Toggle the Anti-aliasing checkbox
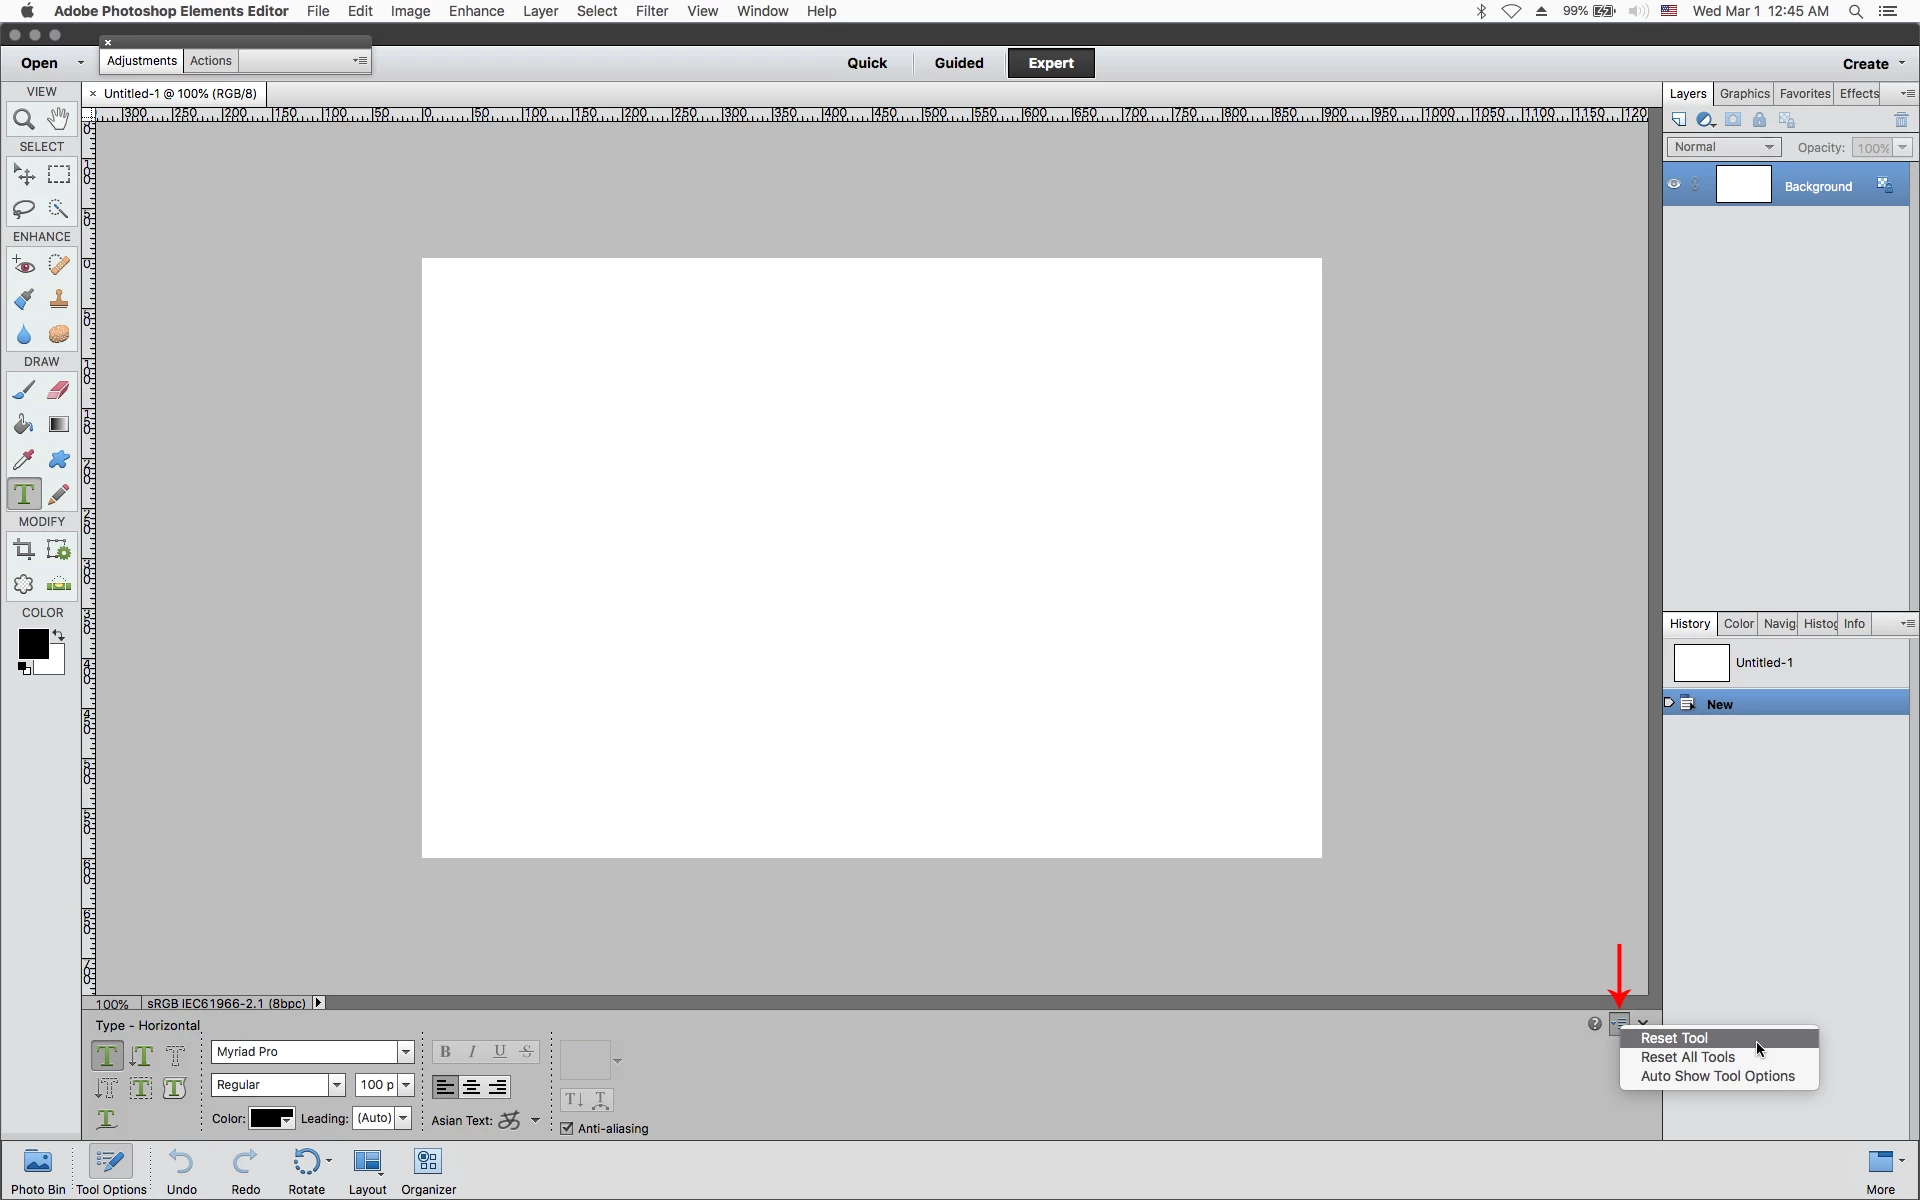The image size is (1920, 1200). point(567,1128)
